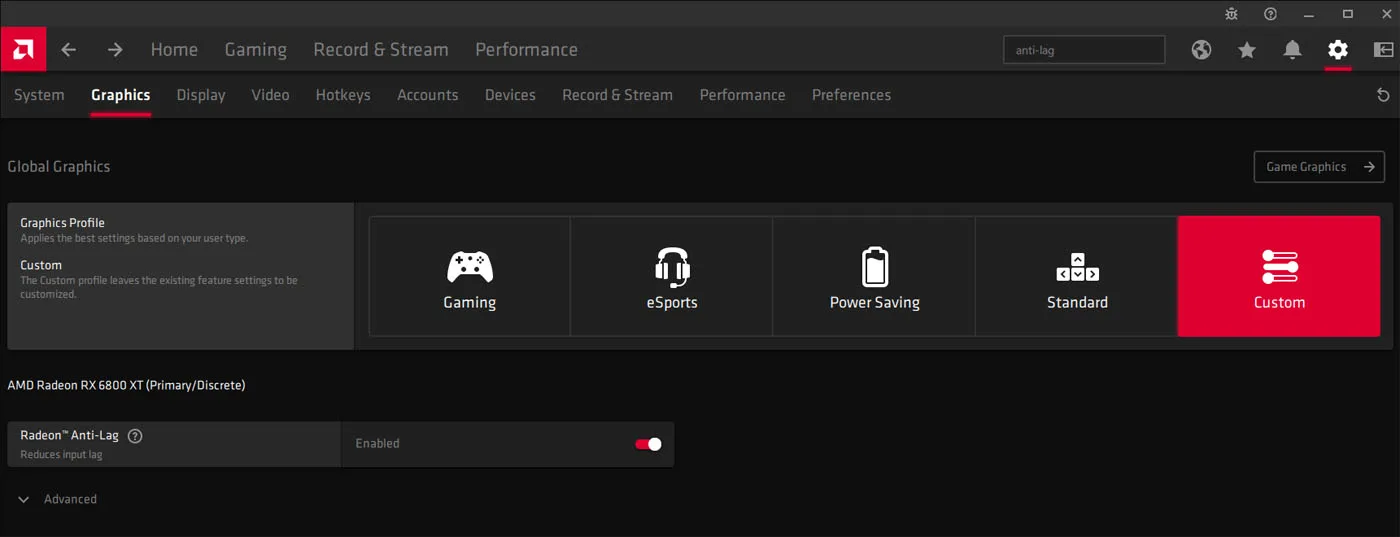1400x537 pixels.
Task: Open the Game Graphics button
Action: (x=1319, y=167)
